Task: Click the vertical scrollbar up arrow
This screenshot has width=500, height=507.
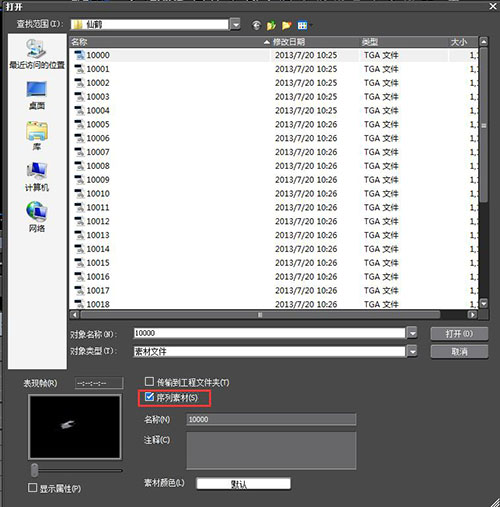Action: 483,42
